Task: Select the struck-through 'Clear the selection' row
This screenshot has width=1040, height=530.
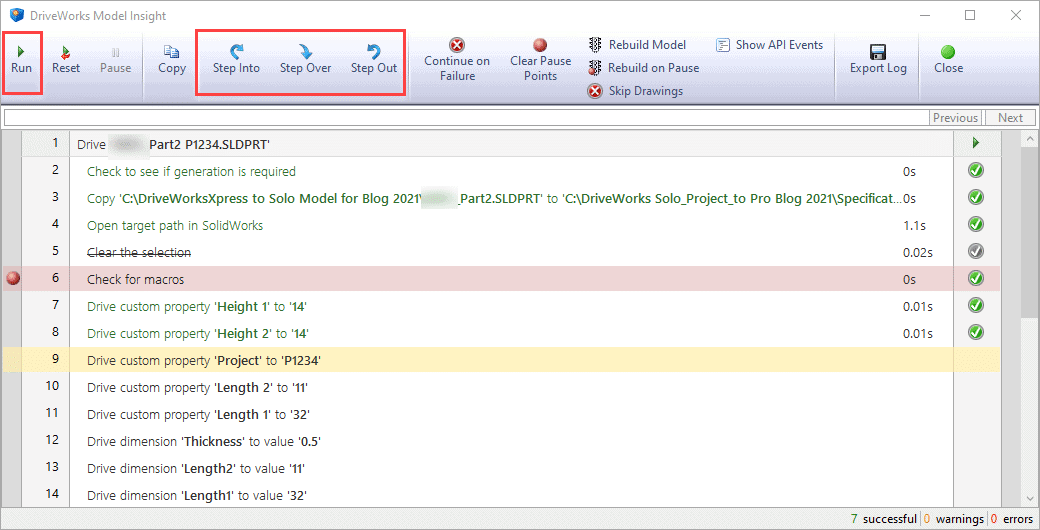Action: click(511, 252)
